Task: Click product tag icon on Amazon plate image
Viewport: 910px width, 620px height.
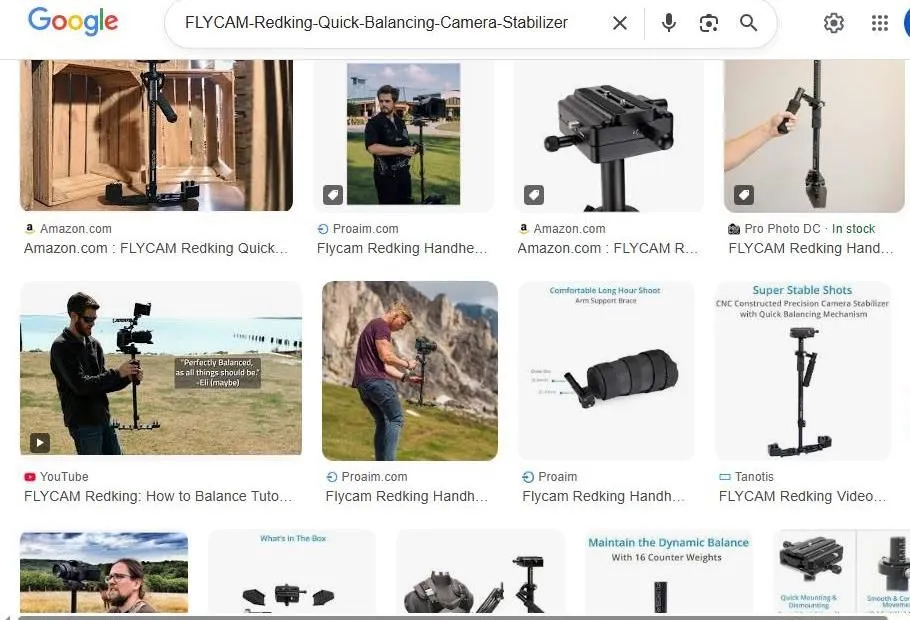Action: tap(534, 194)
